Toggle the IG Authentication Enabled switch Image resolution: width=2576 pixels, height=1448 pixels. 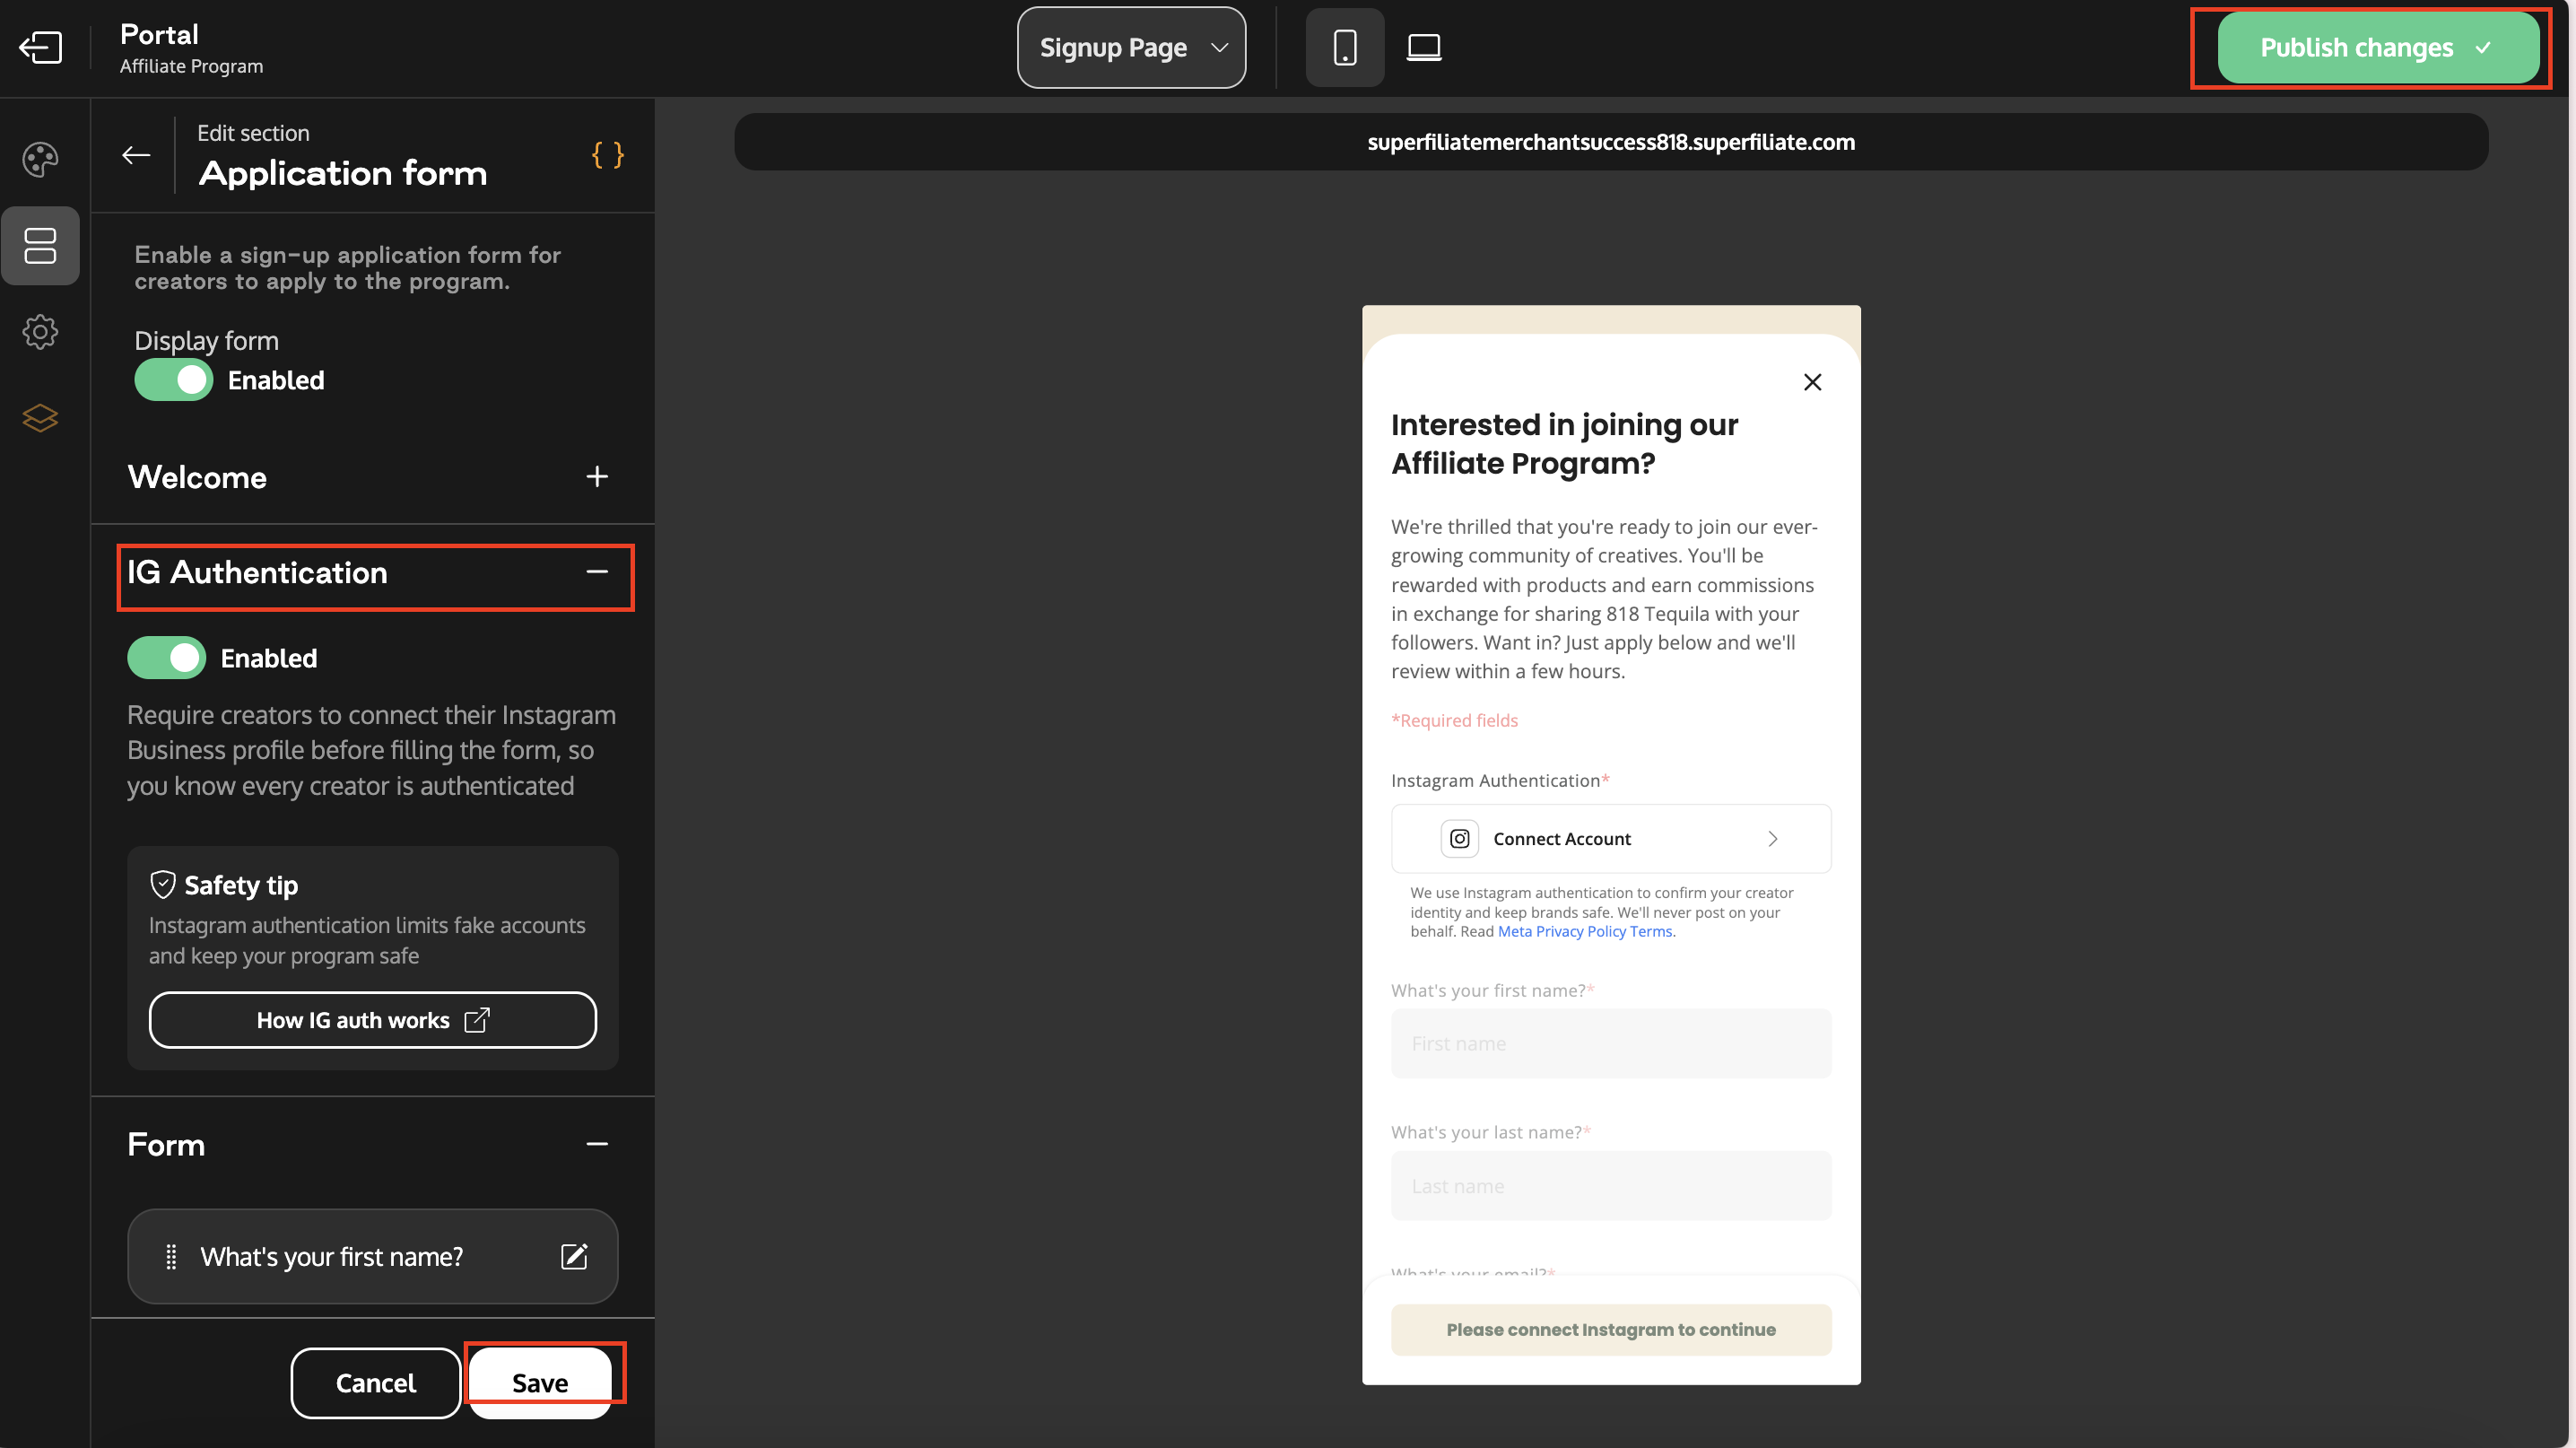click(x=167, y=658)
